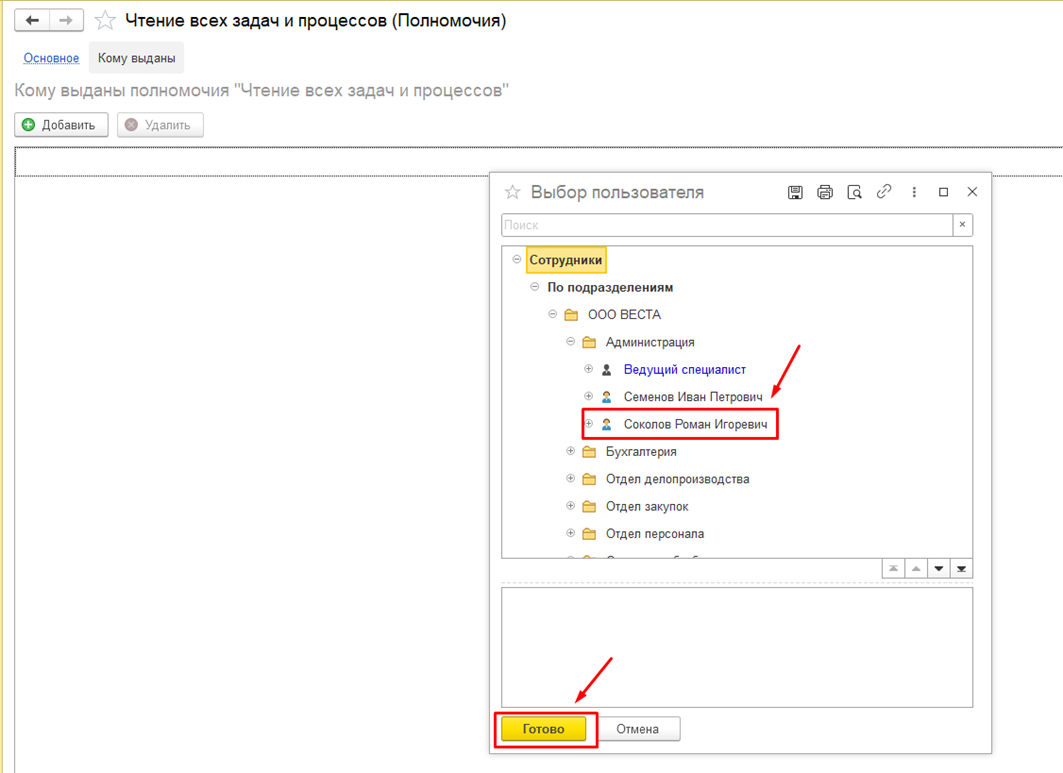Maximize the Выбор пользователя dialog
The width and height of the screenshot is (1063, 773).
(943, 193)
